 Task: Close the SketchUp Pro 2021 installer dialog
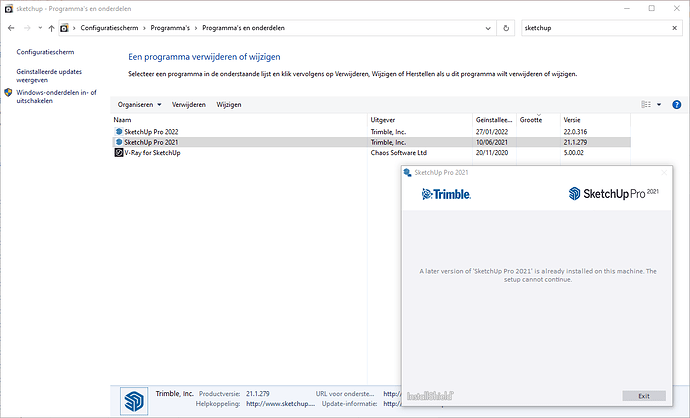(x=664, y=172)
